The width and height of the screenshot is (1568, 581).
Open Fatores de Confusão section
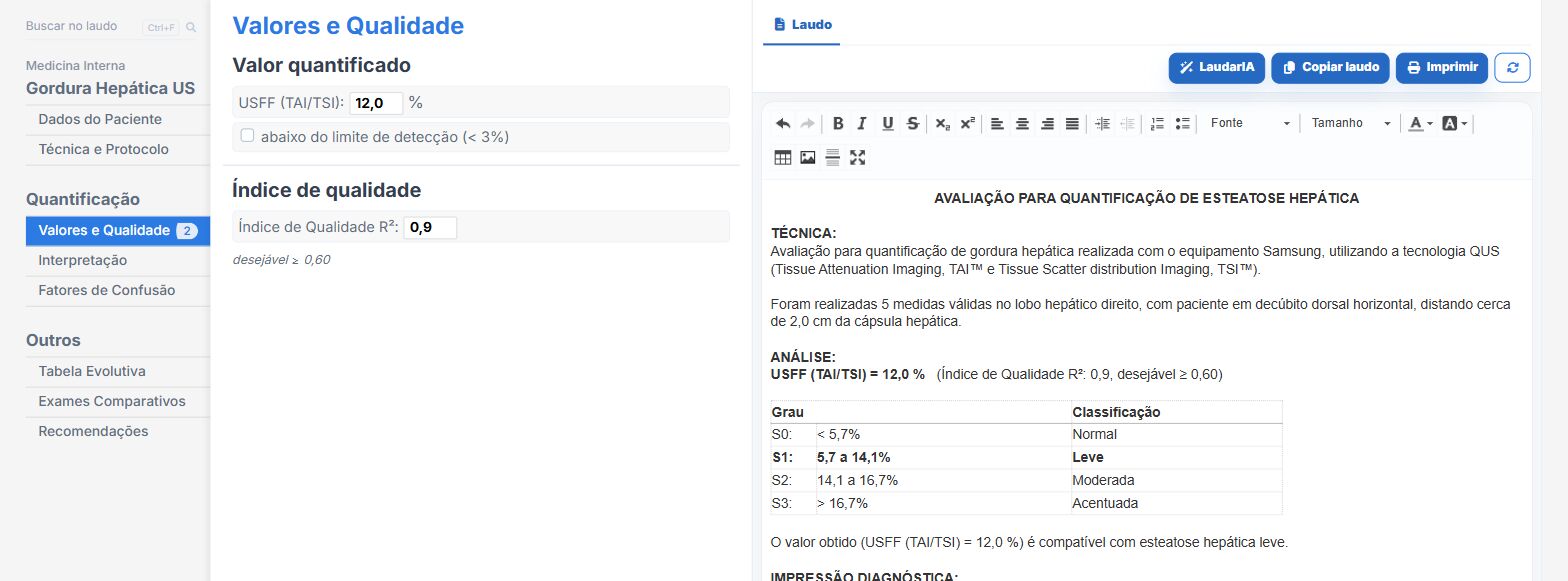click(118, 290)
